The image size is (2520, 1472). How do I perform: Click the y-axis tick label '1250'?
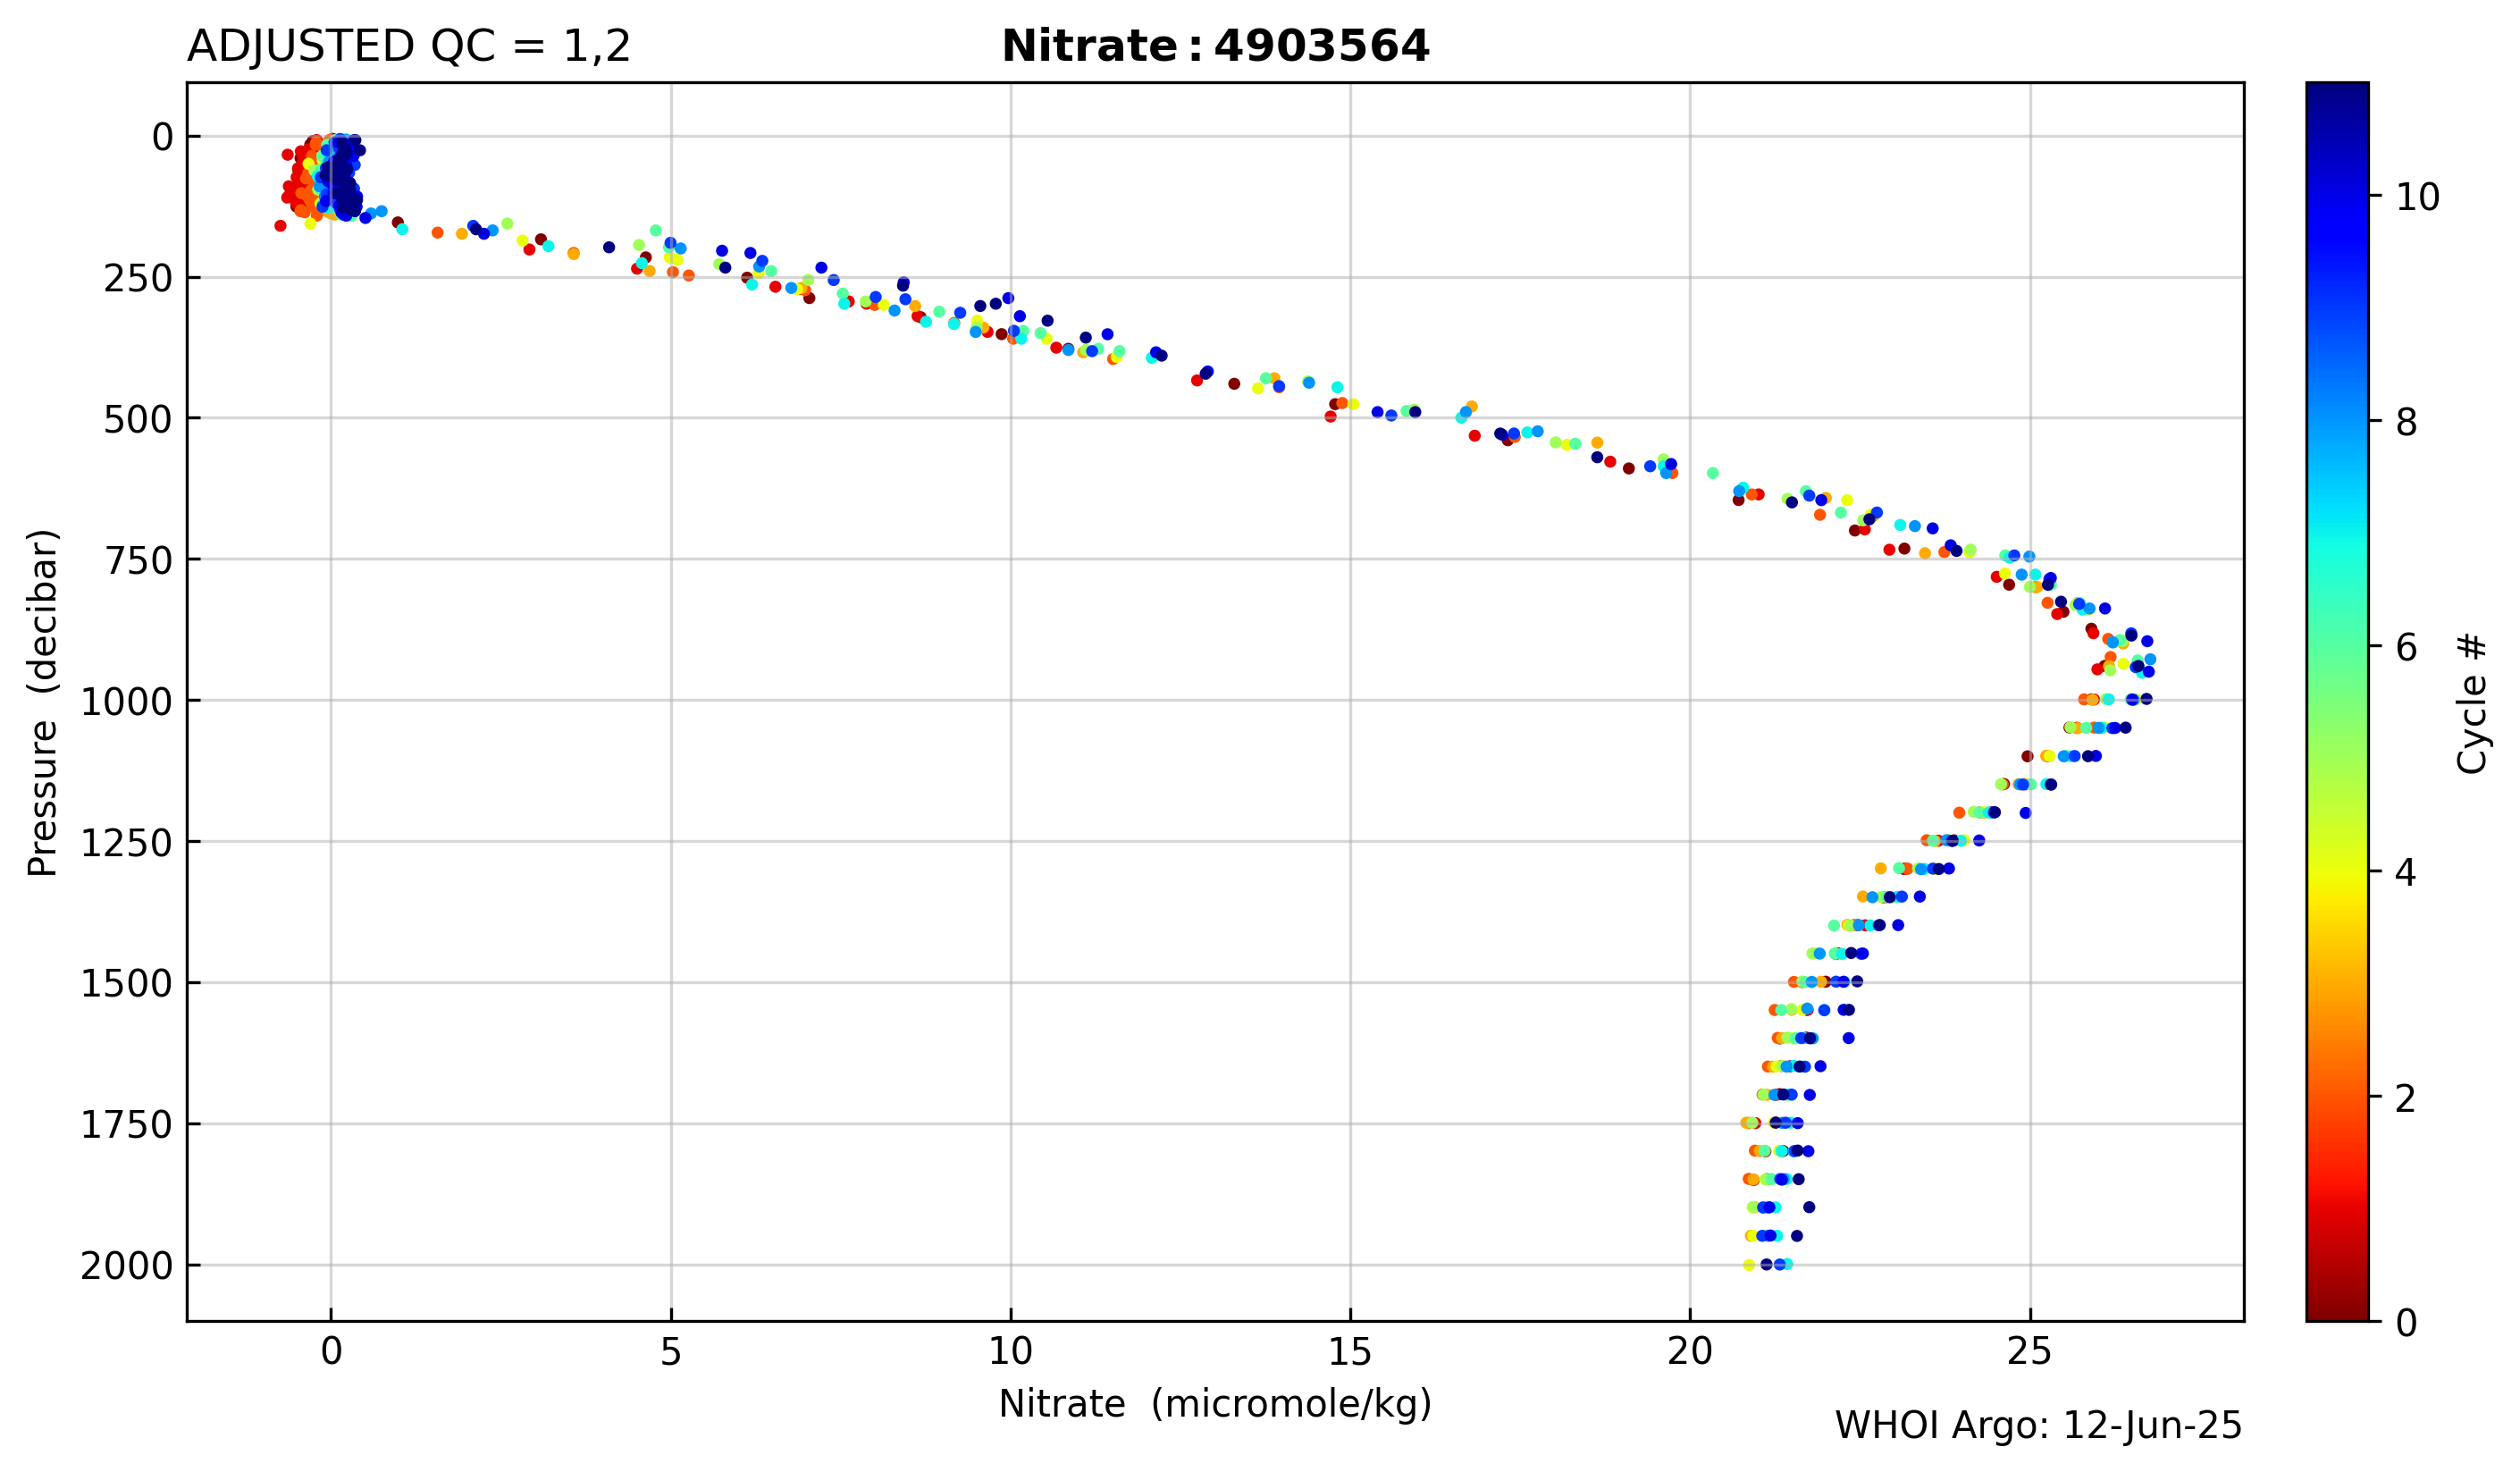(127, 843)
